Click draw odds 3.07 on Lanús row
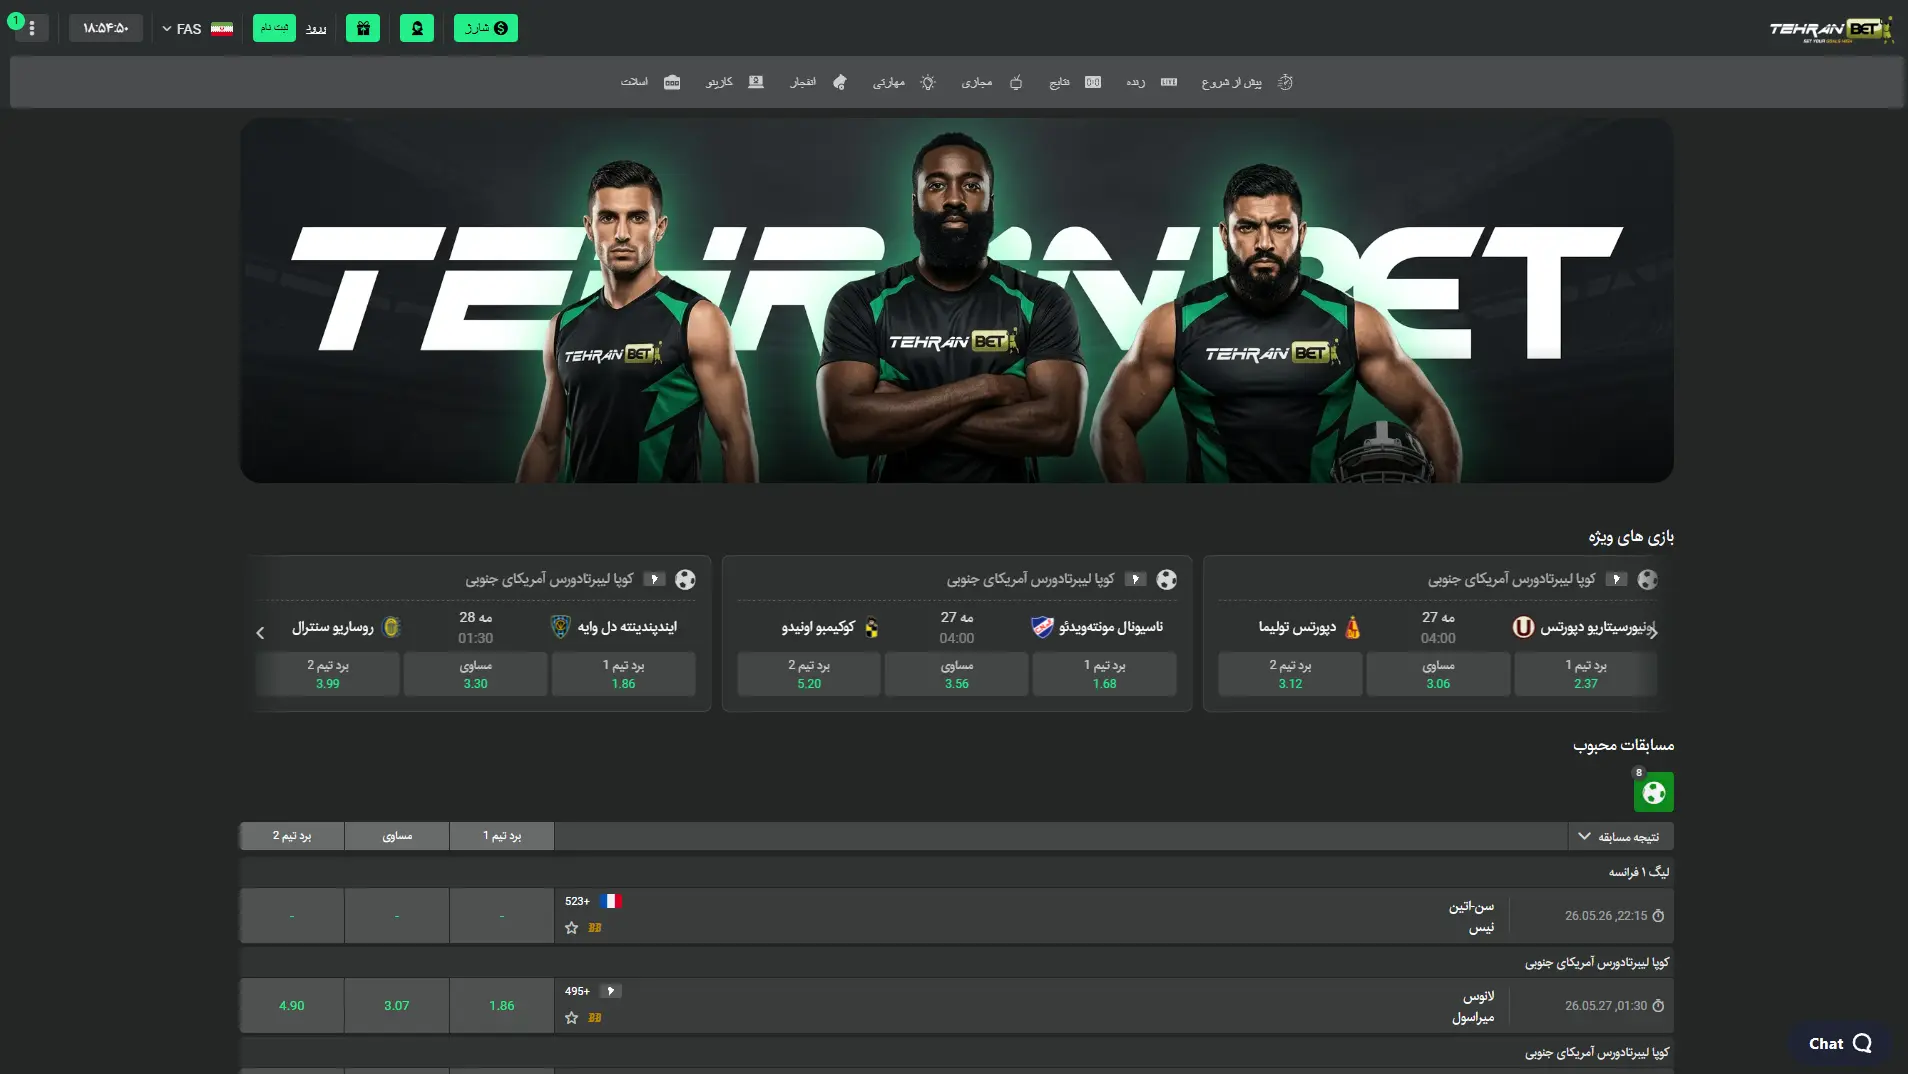 [397, 1005]
